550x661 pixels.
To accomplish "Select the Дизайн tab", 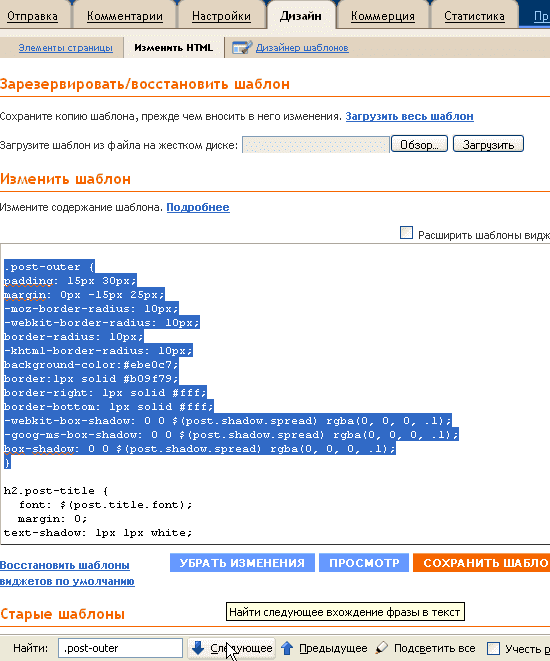I will coord(300,16).
